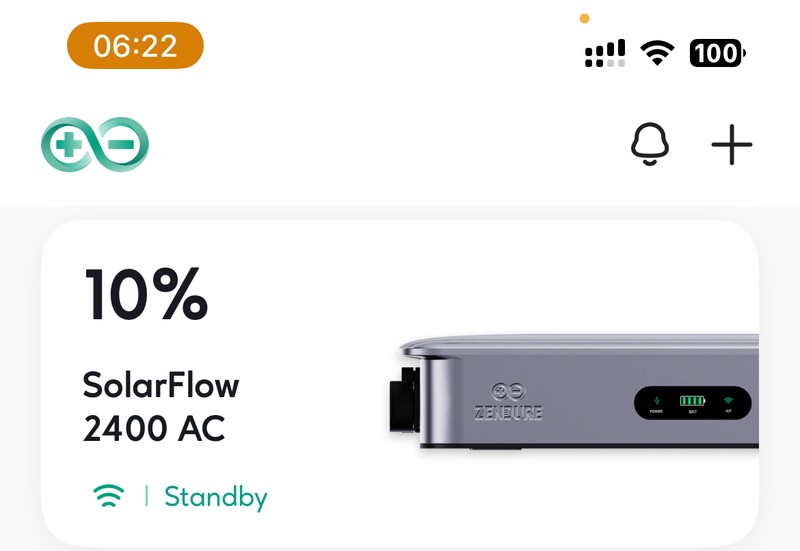Tap the cellular signal bars indicator

(605, 53)
